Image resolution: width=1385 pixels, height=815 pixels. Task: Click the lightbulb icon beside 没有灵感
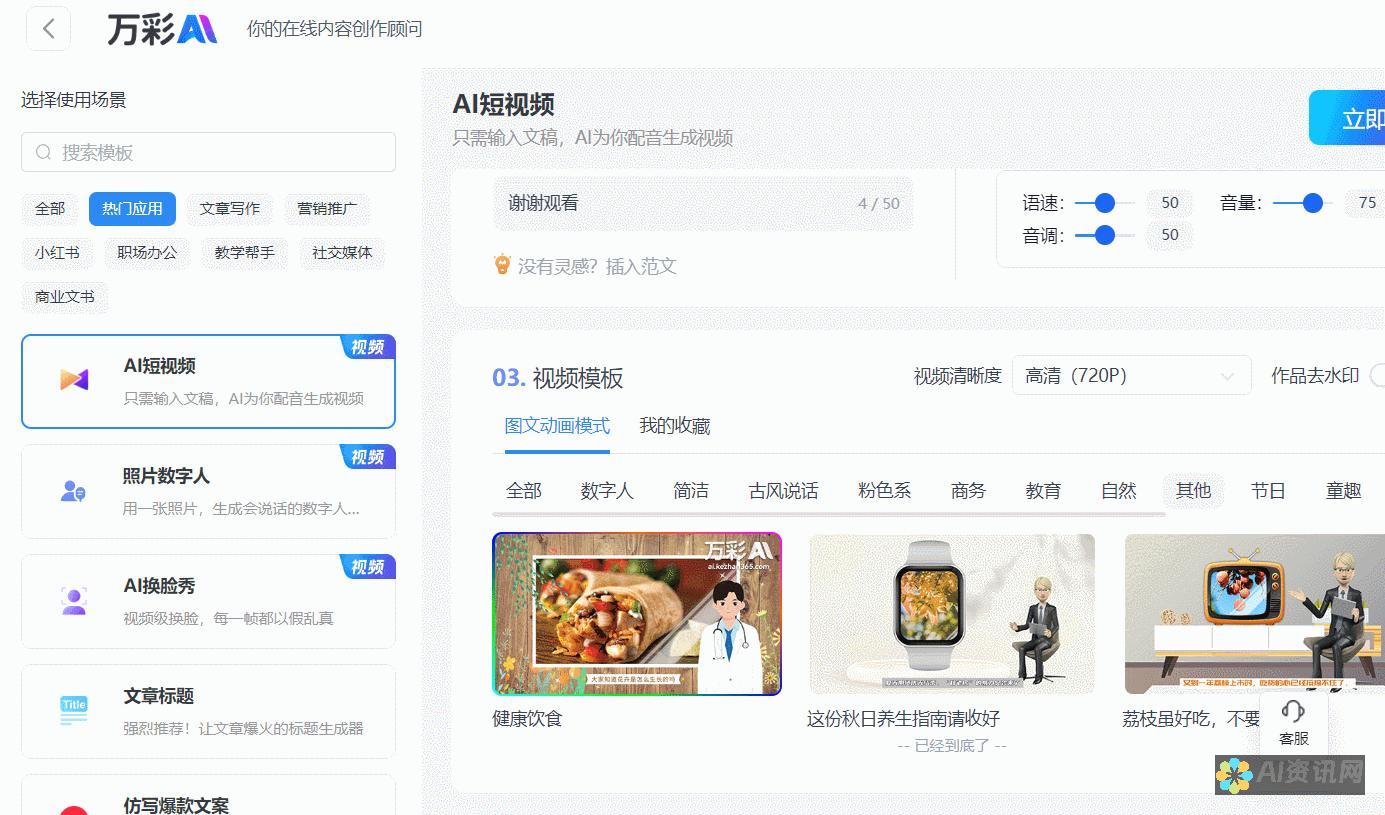(x=502, y=265)
